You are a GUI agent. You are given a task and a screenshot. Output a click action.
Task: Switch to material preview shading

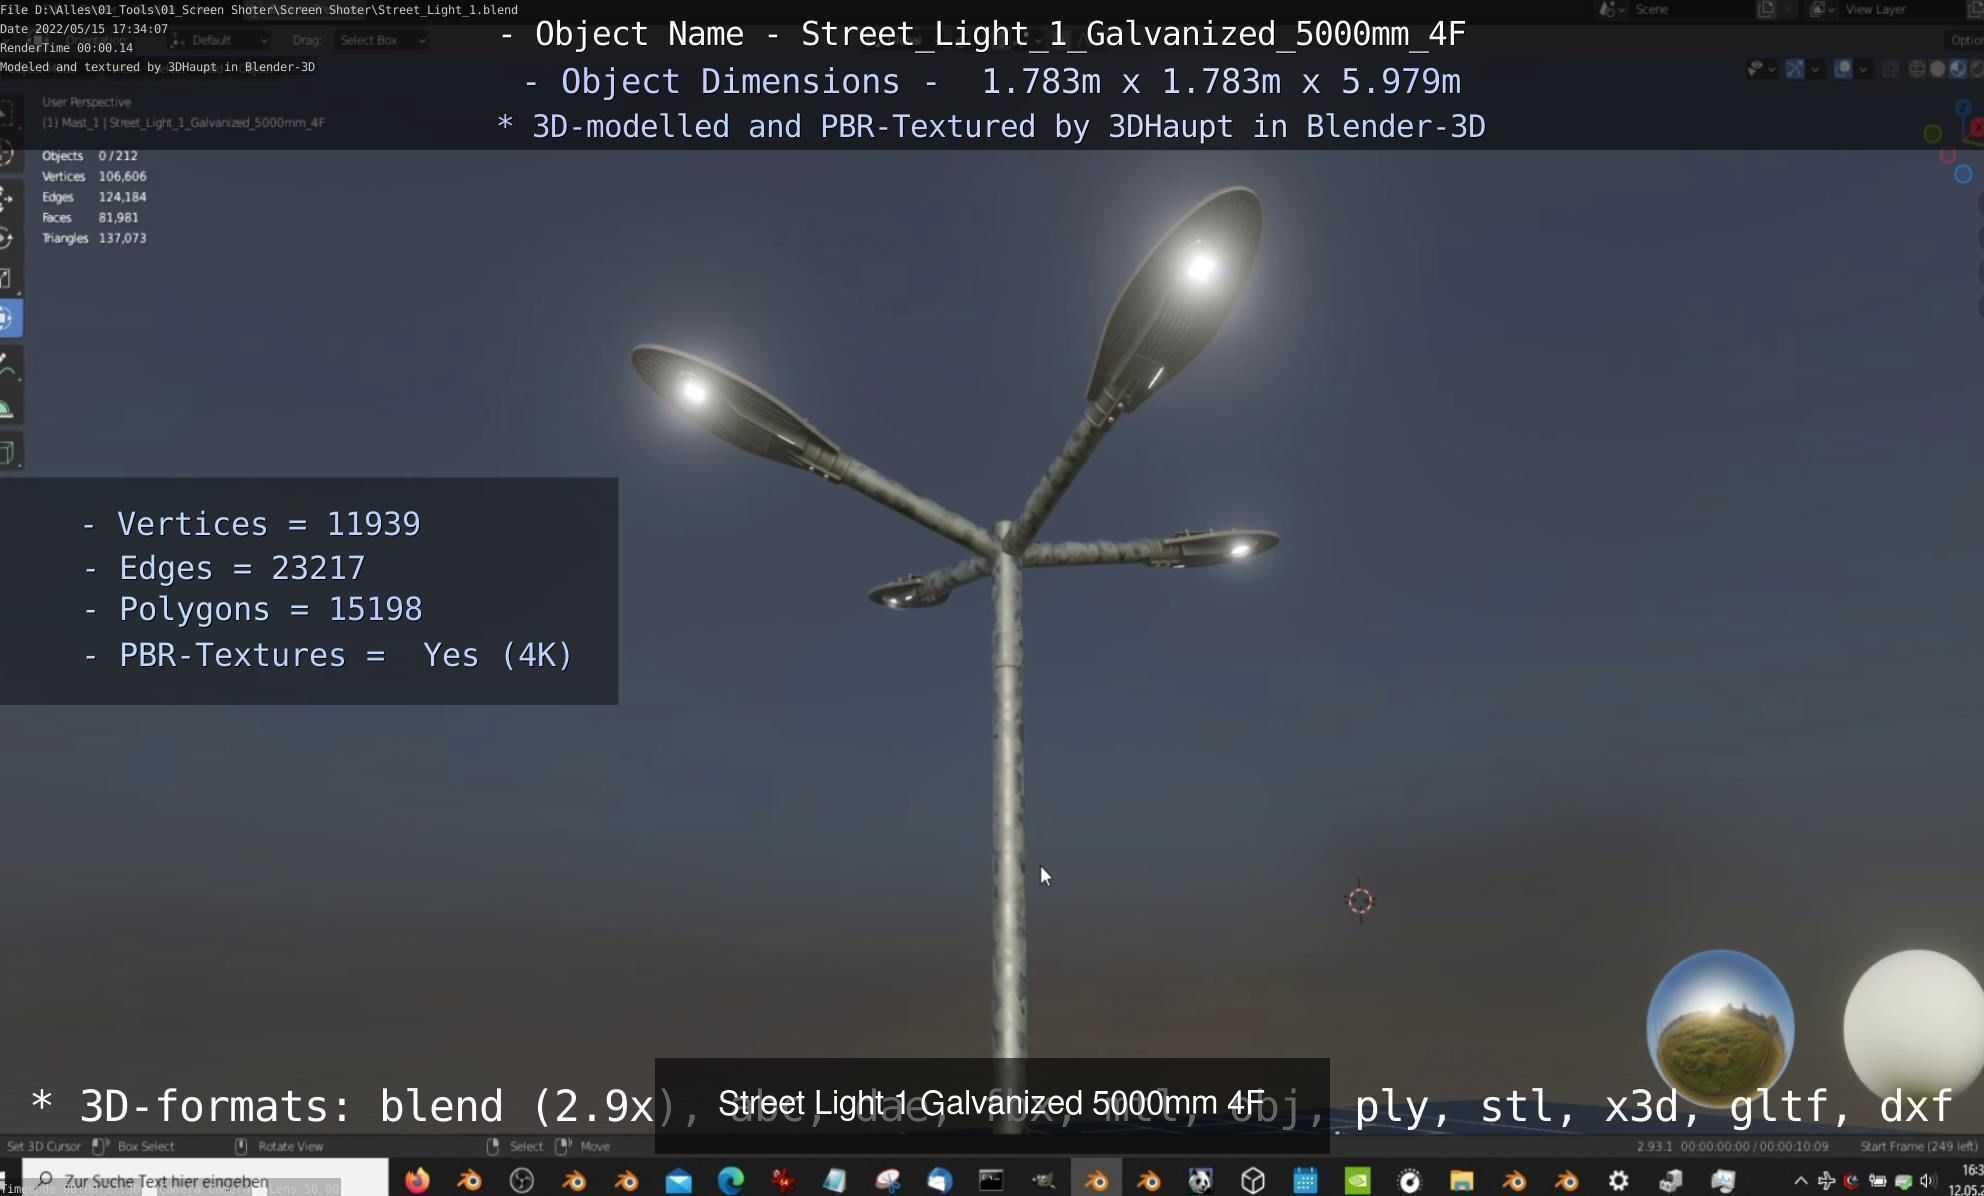(1957, 69)
